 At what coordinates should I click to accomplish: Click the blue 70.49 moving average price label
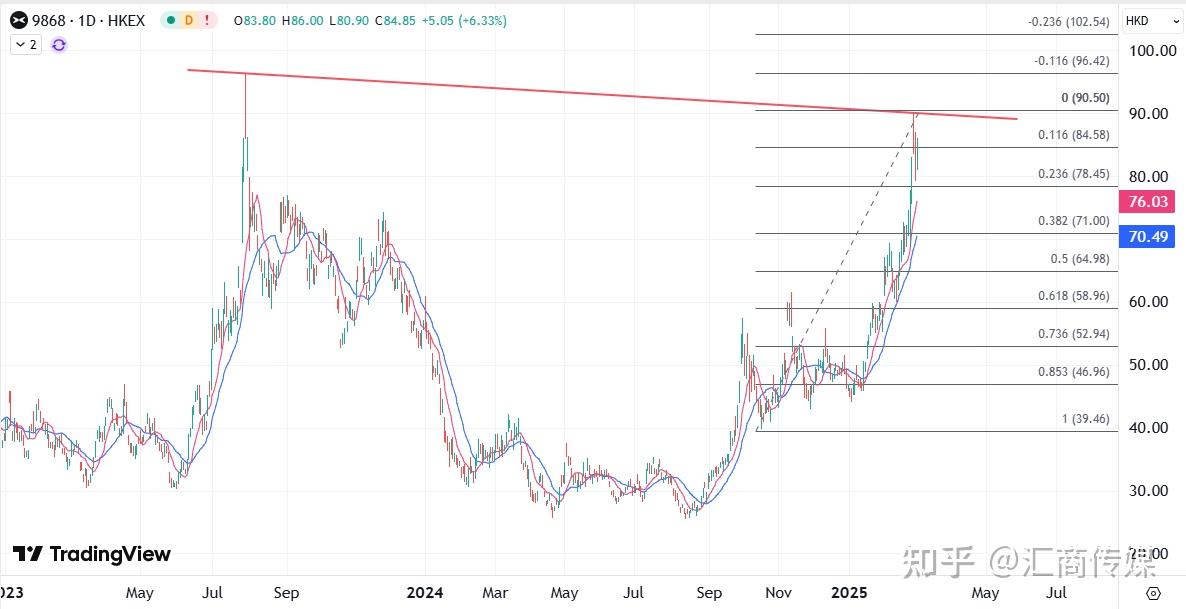pyautogui.click(x=1148, y=237)
